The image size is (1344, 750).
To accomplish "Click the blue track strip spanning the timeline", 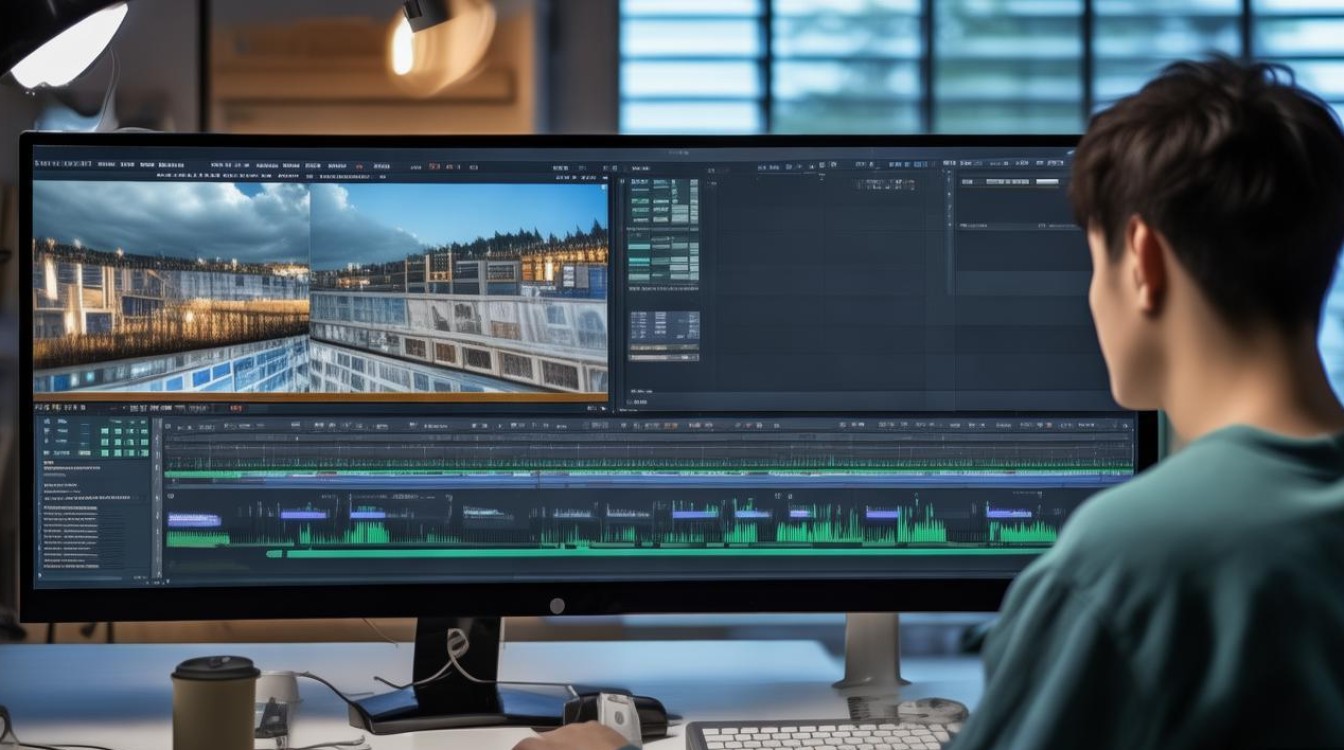I will pos(648,481).
